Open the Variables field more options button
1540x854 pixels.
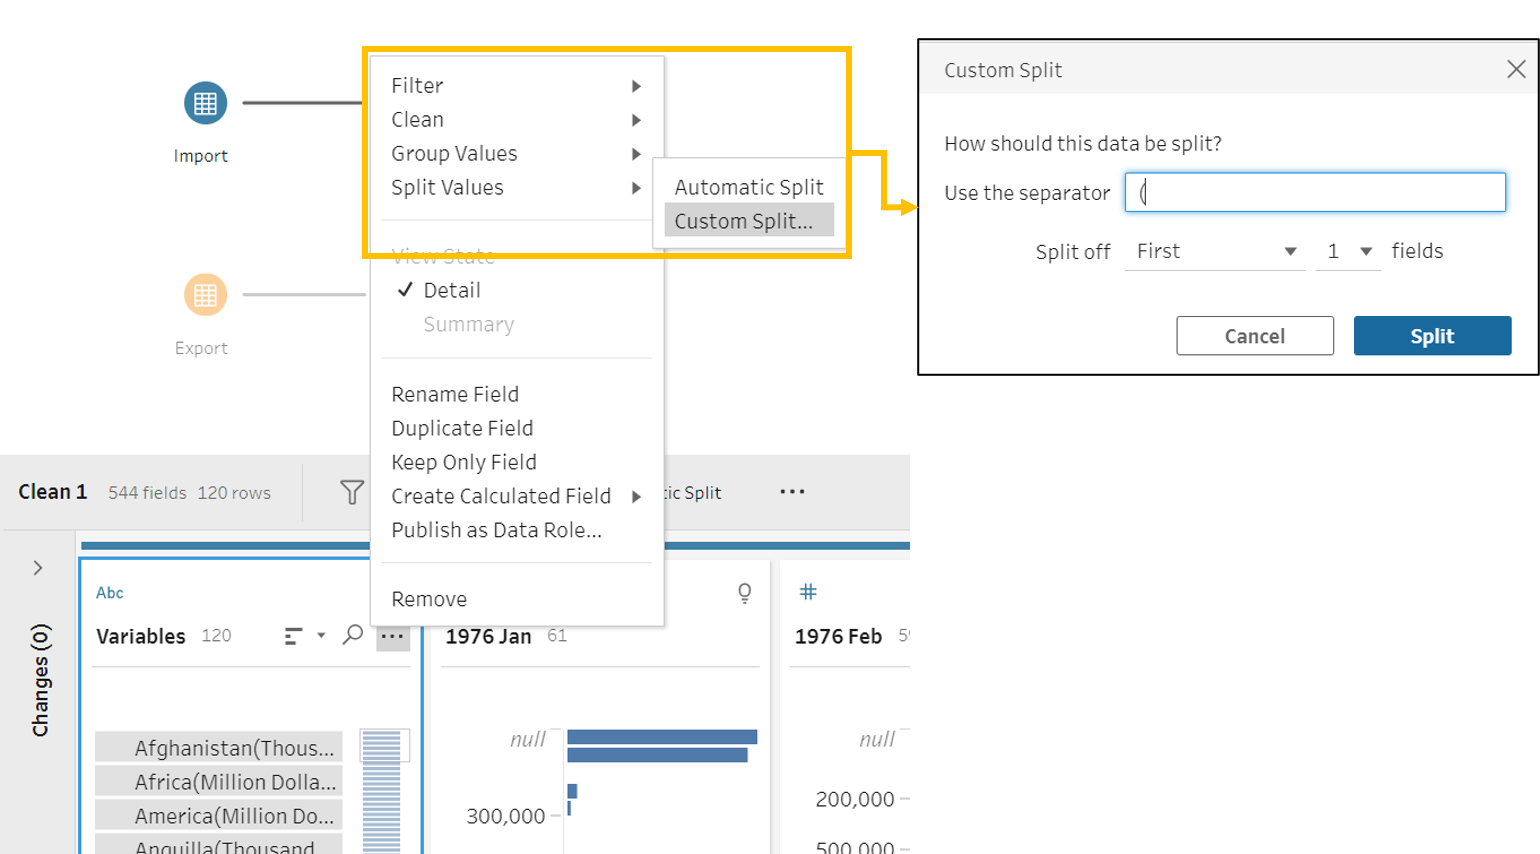coord(393,636)
